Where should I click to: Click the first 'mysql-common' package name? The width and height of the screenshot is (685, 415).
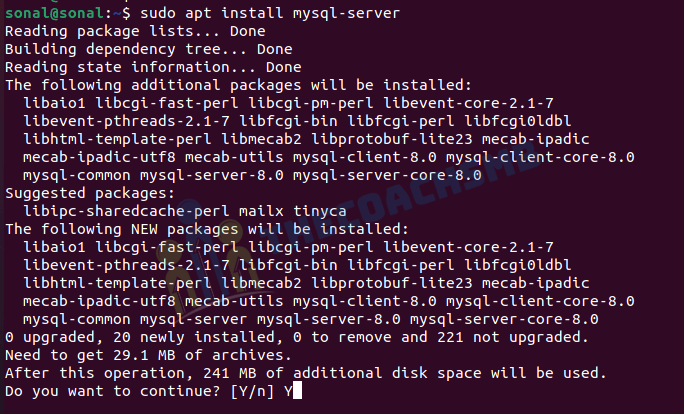point(76,176)
